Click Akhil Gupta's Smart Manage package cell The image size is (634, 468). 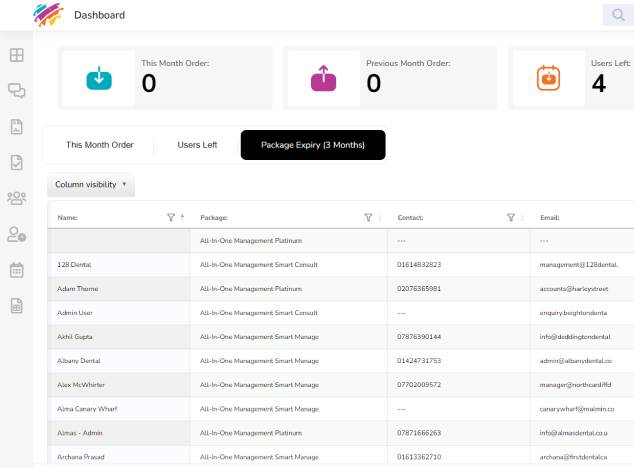tap(259, 337)
